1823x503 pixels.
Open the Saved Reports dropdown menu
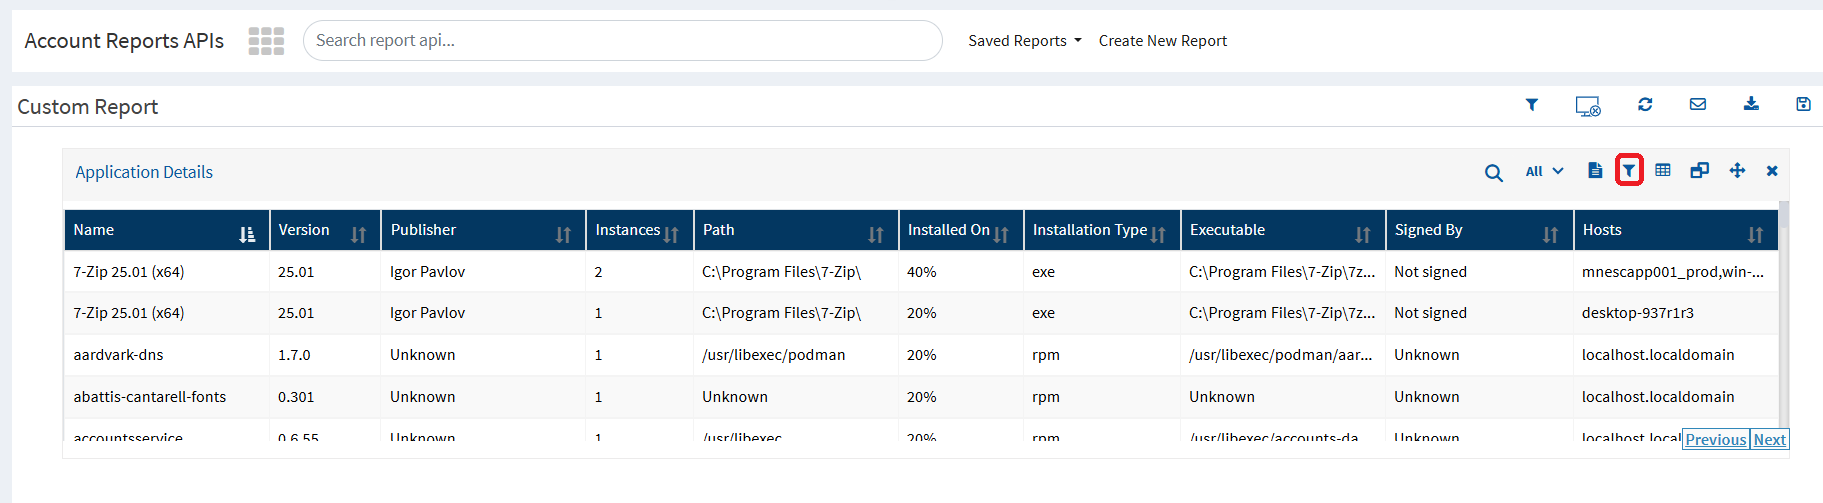[x=1024, y=41]
